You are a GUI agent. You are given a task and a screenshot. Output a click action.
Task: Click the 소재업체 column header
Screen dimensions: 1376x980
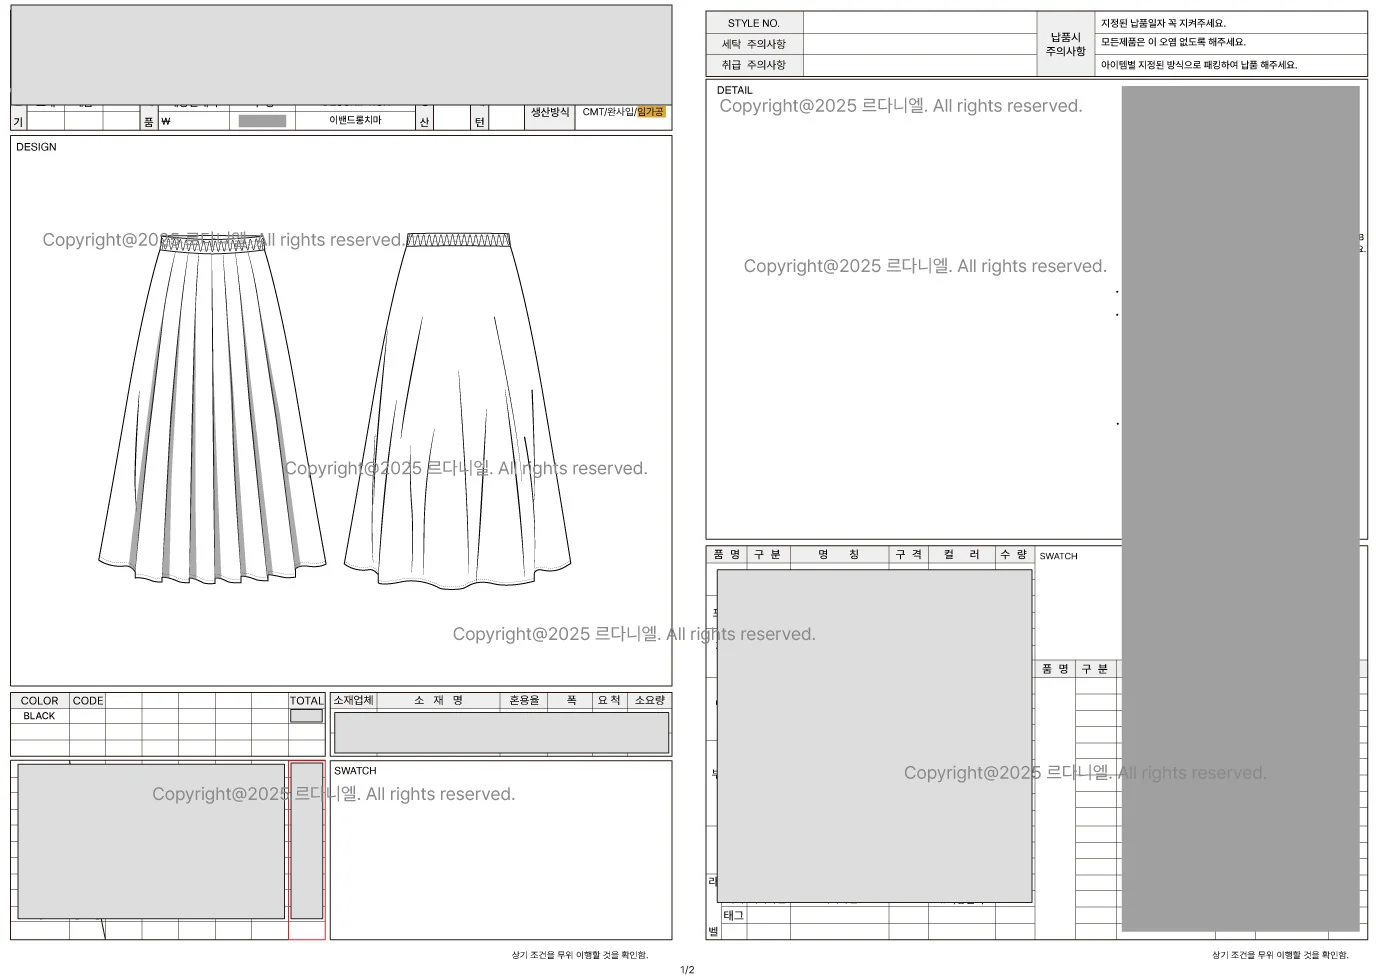[353, 701]
